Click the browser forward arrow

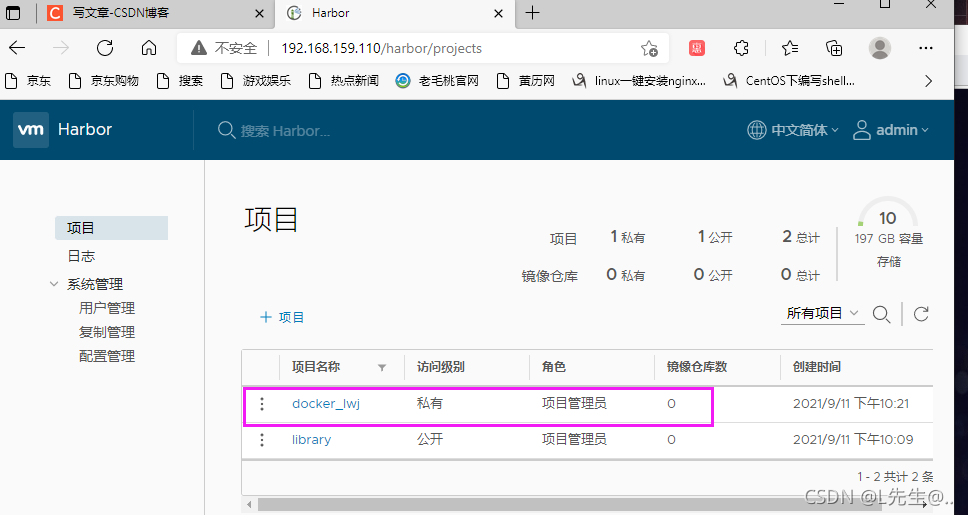click(x=60, y=48)
